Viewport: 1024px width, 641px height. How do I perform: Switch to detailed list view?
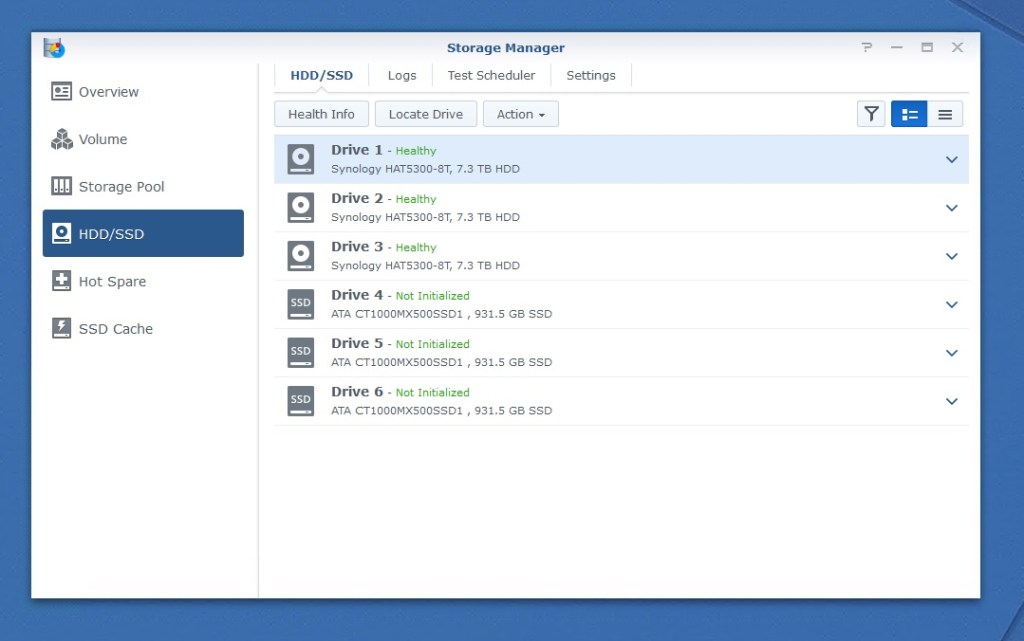pyautogui.click(x=909, y=114)
